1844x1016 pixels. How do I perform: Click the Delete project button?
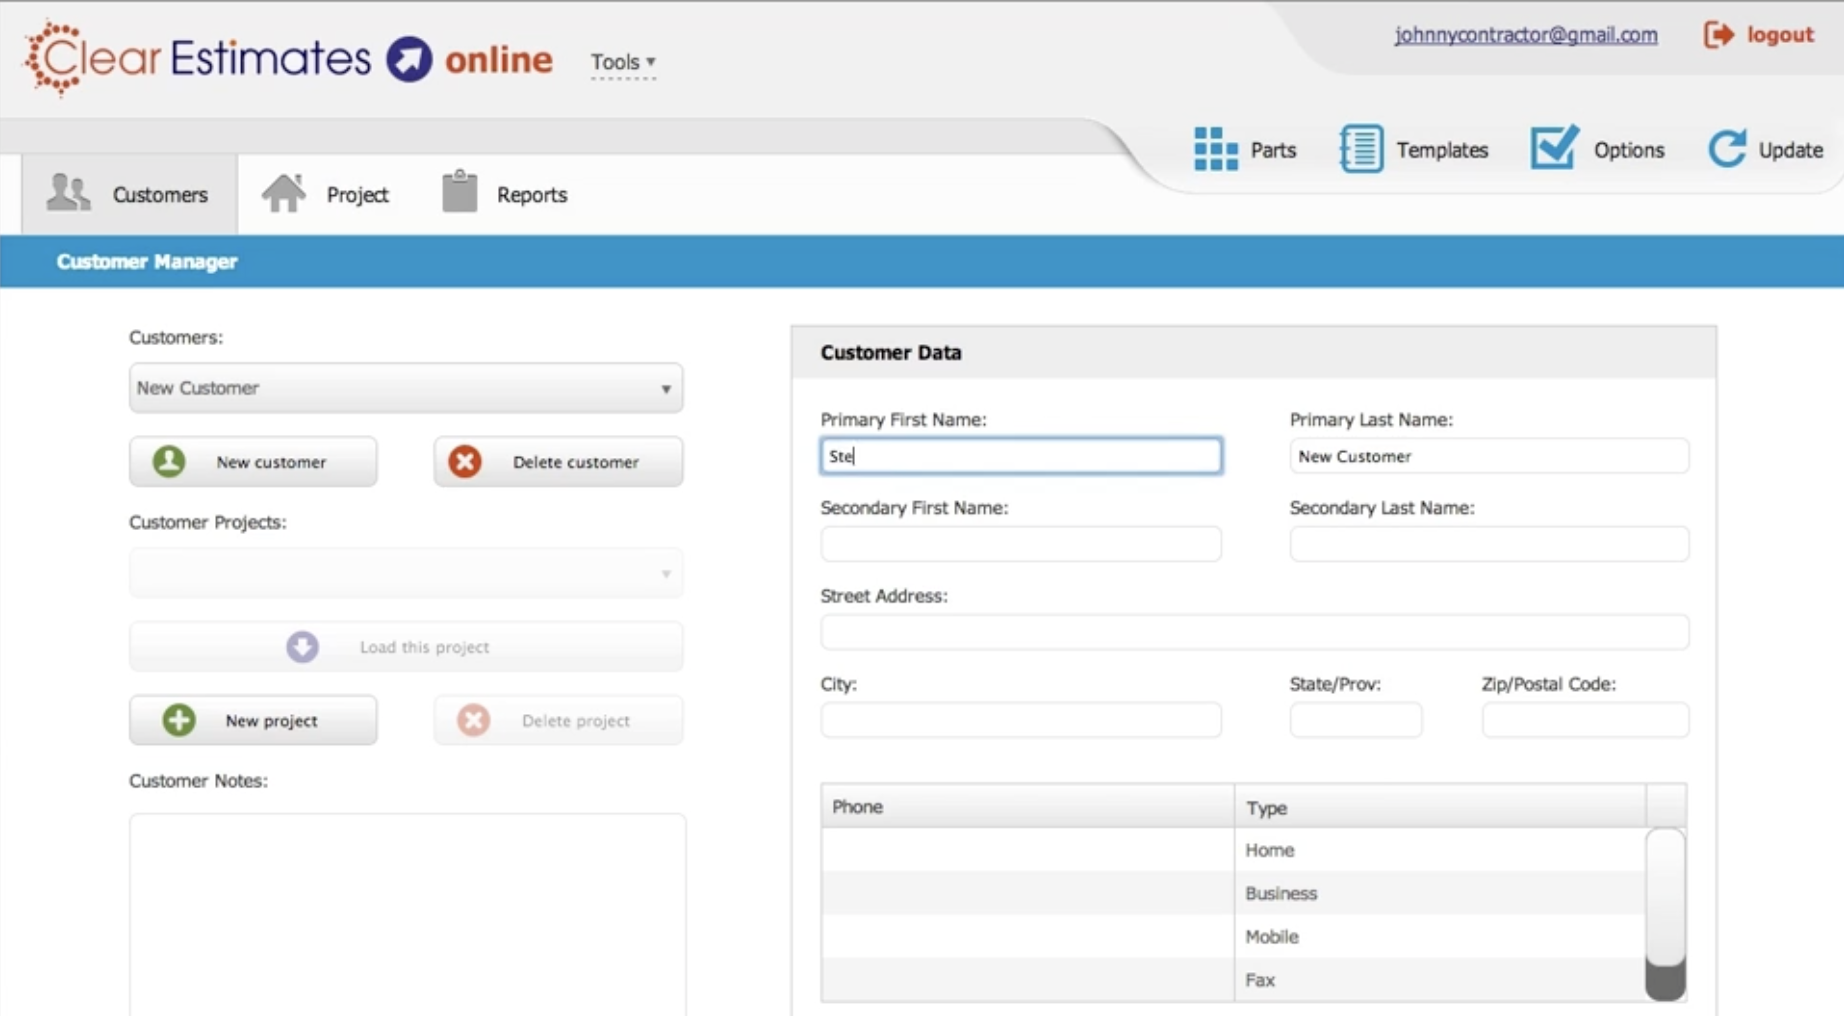pyautogui.click(x=559, y=720)
